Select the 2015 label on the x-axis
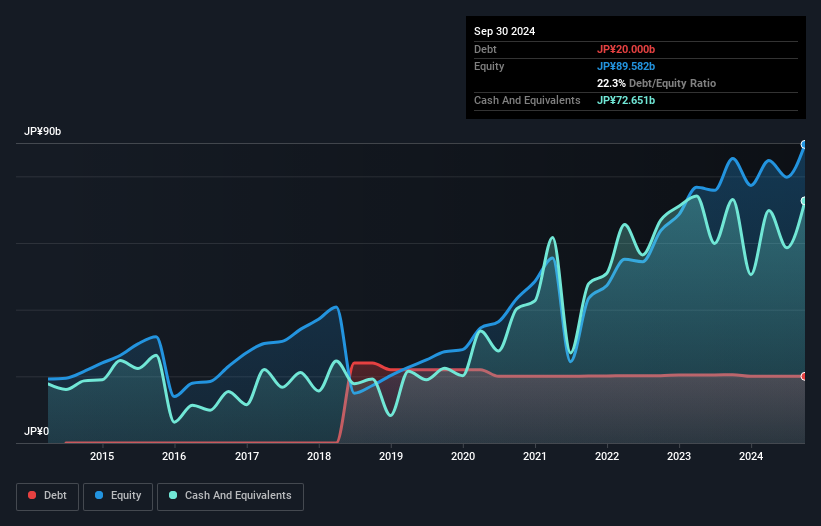This screenshot has height=526, width=821. (102, 457)
